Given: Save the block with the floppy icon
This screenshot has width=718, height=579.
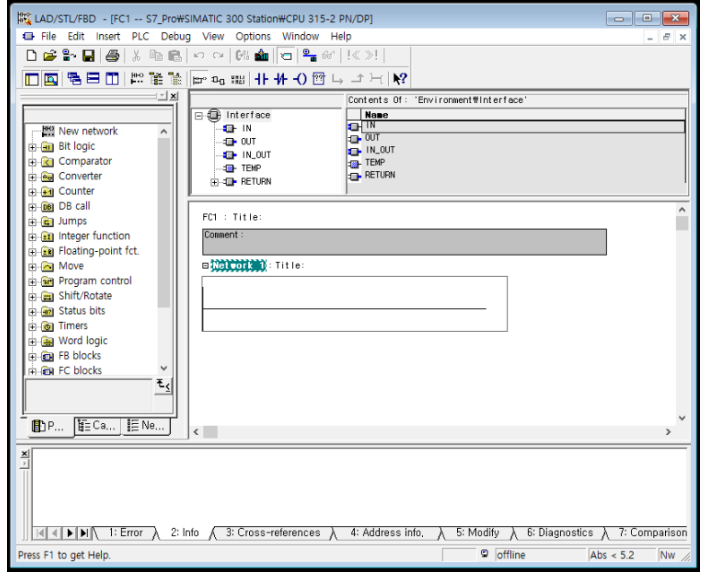Looking at the screenshot, I should click(x=88, y=56).
